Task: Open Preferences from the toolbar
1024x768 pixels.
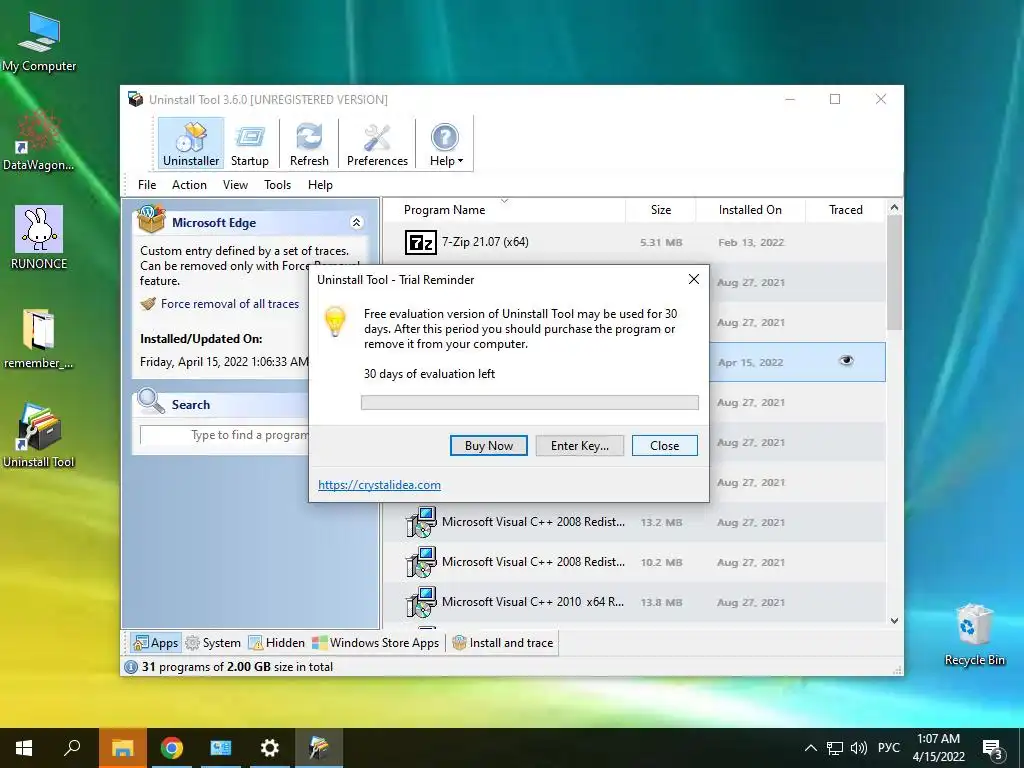Action: (x=377, y=144)
